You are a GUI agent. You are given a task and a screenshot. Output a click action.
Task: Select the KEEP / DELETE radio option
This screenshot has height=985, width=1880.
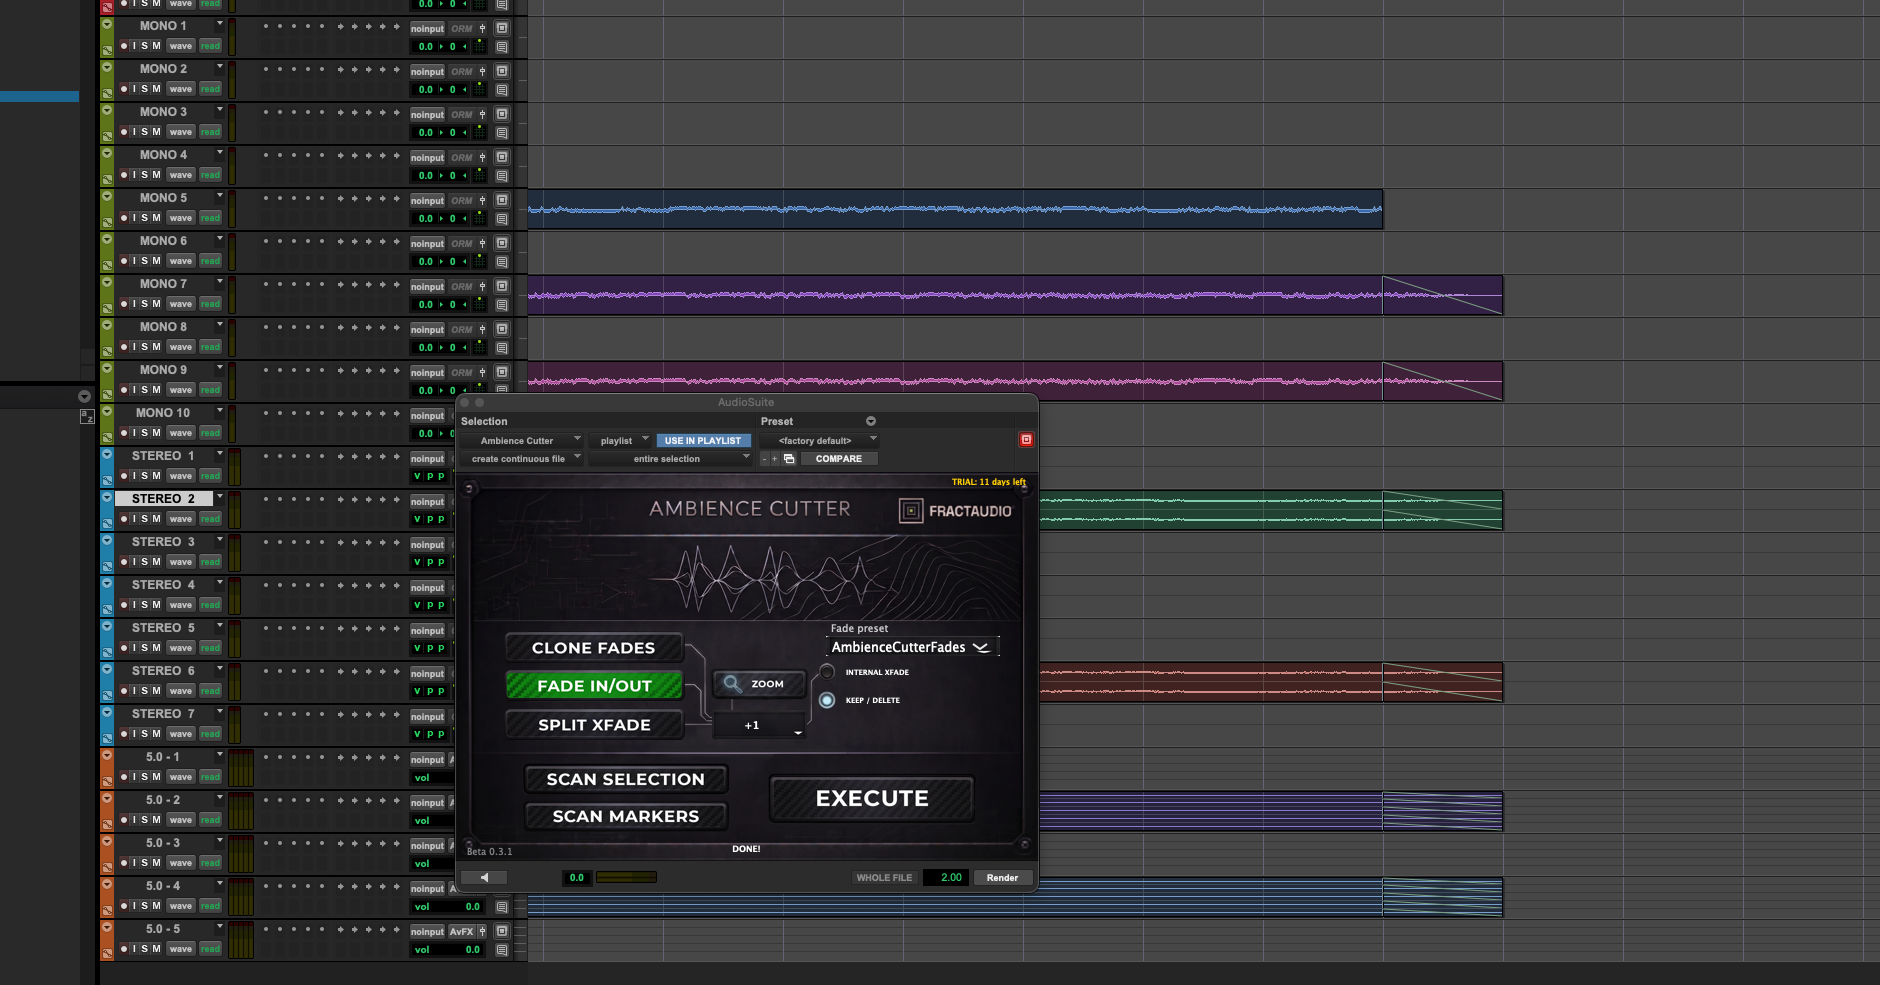click(x=827, y=700)
